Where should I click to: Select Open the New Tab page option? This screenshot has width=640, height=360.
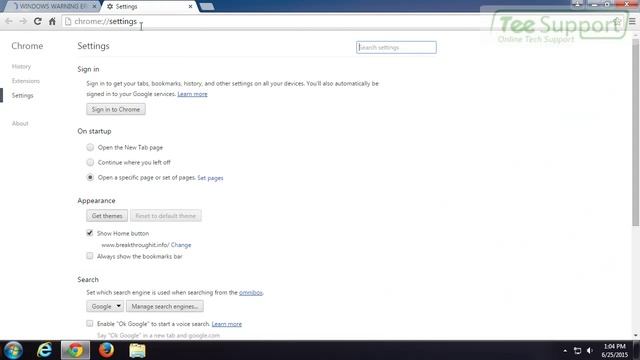click(x=90, y=147)
